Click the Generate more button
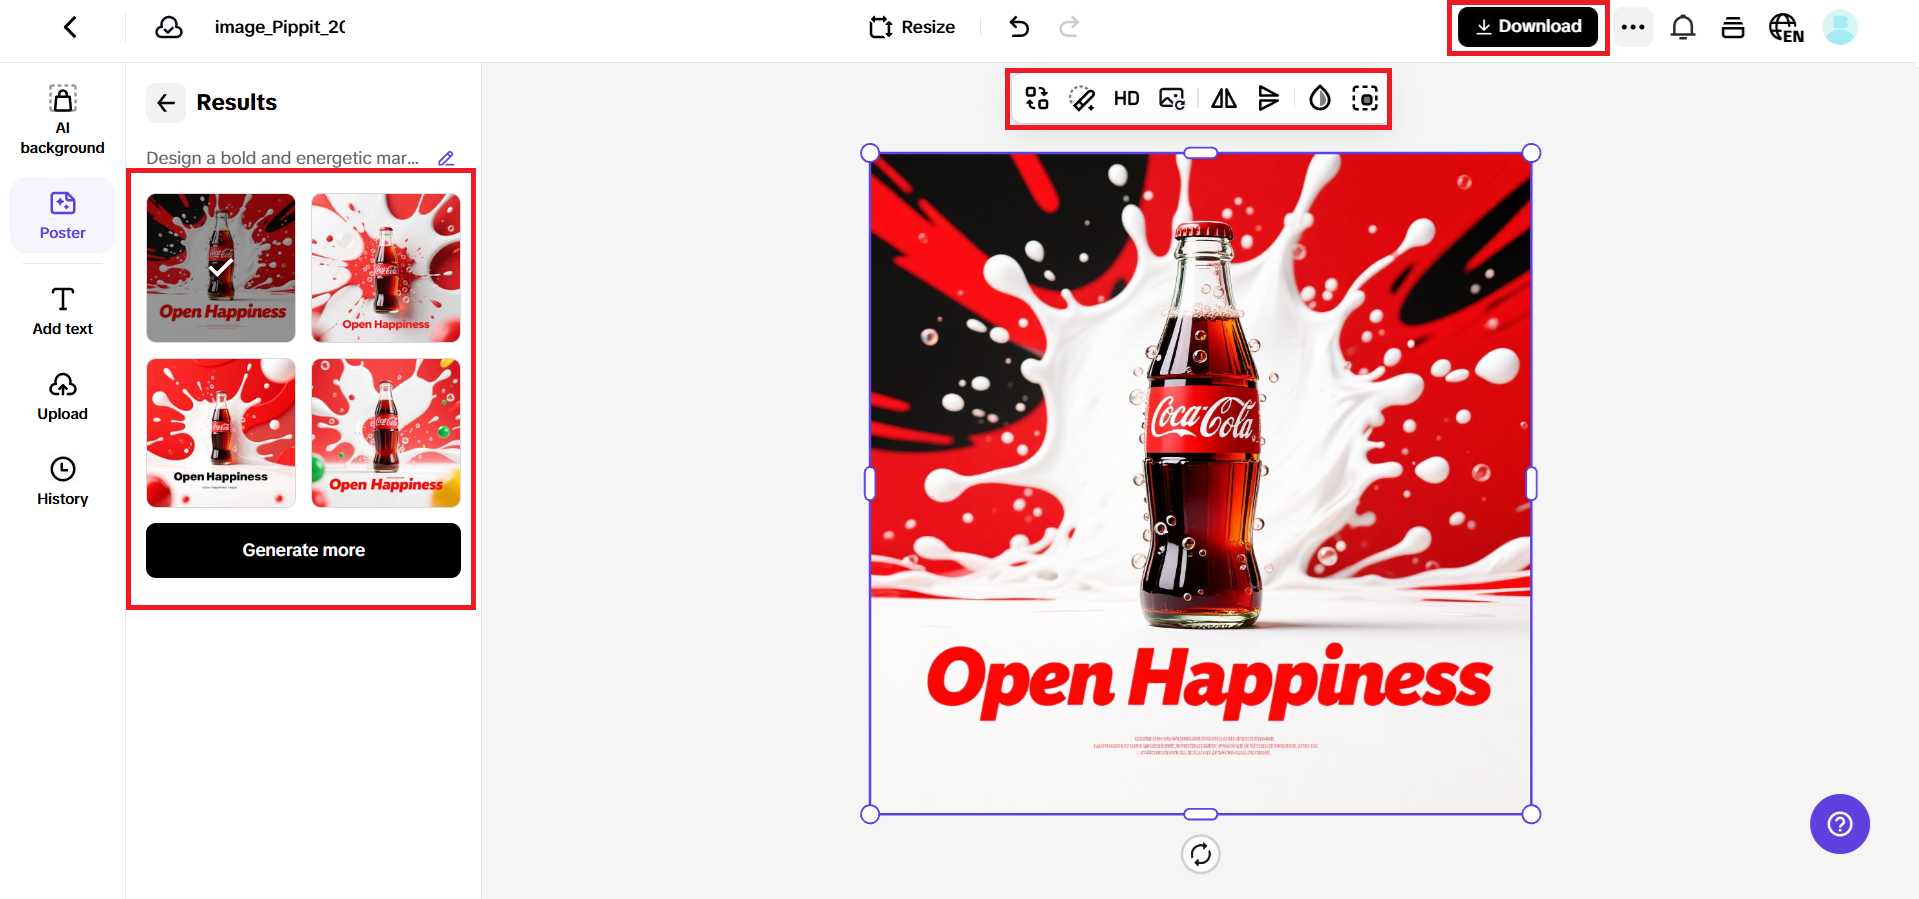This screenshot has height=899, width=1919. pyautogui.click(x=303, y=550)
